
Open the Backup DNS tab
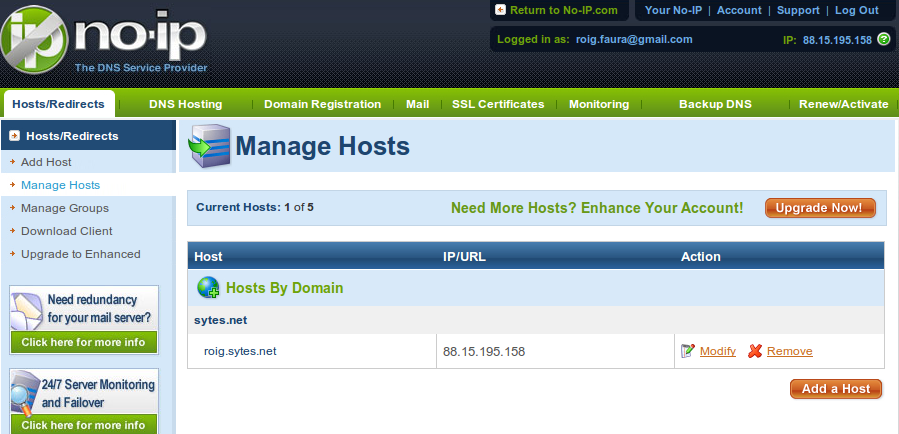[x=715, y=104]
